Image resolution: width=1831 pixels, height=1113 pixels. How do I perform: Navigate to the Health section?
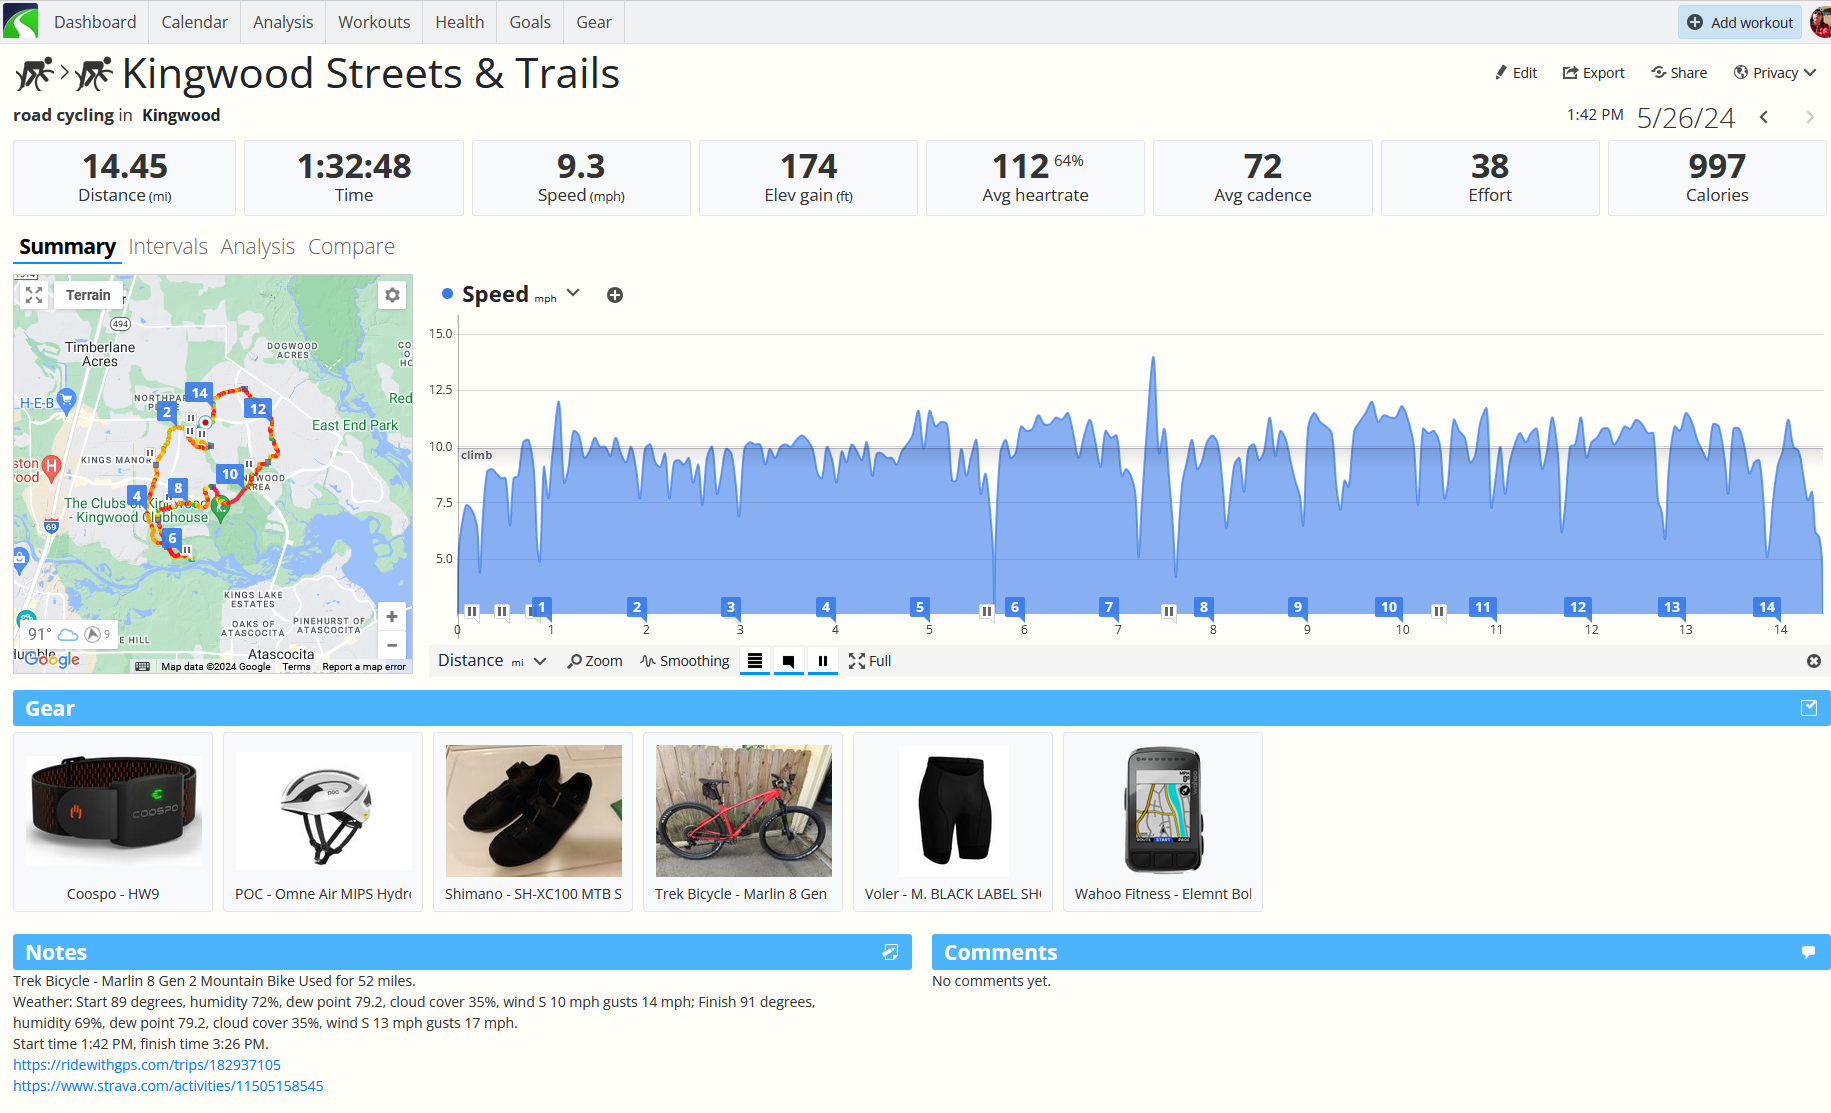coord(460,22)
